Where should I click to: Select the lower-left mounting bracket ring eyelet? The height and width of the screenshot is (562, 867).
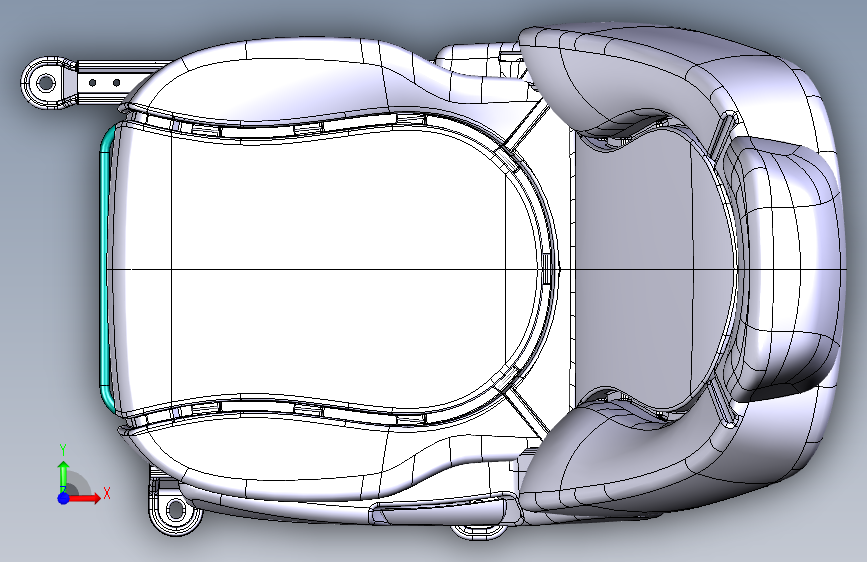click(x=176, y=509)
